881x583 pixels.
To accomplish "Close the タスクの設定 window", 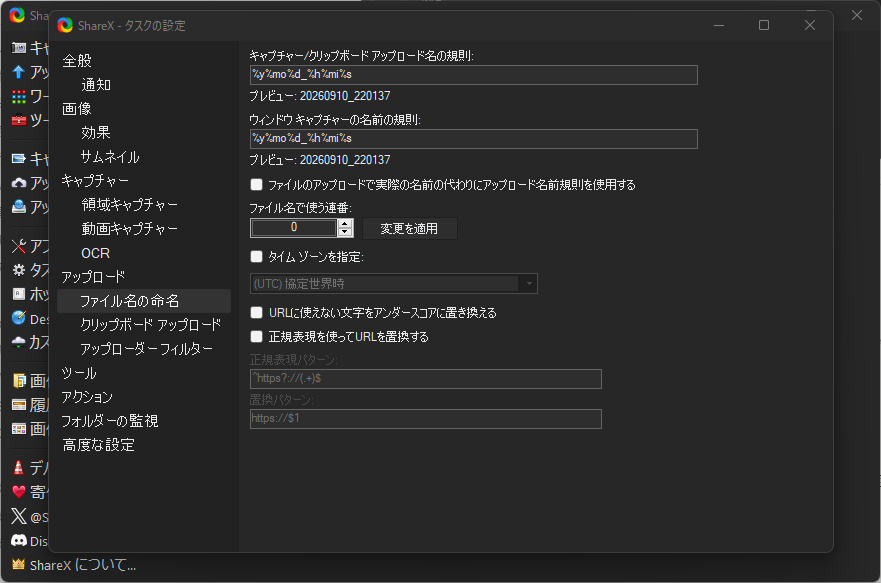I will pos(810,25).
